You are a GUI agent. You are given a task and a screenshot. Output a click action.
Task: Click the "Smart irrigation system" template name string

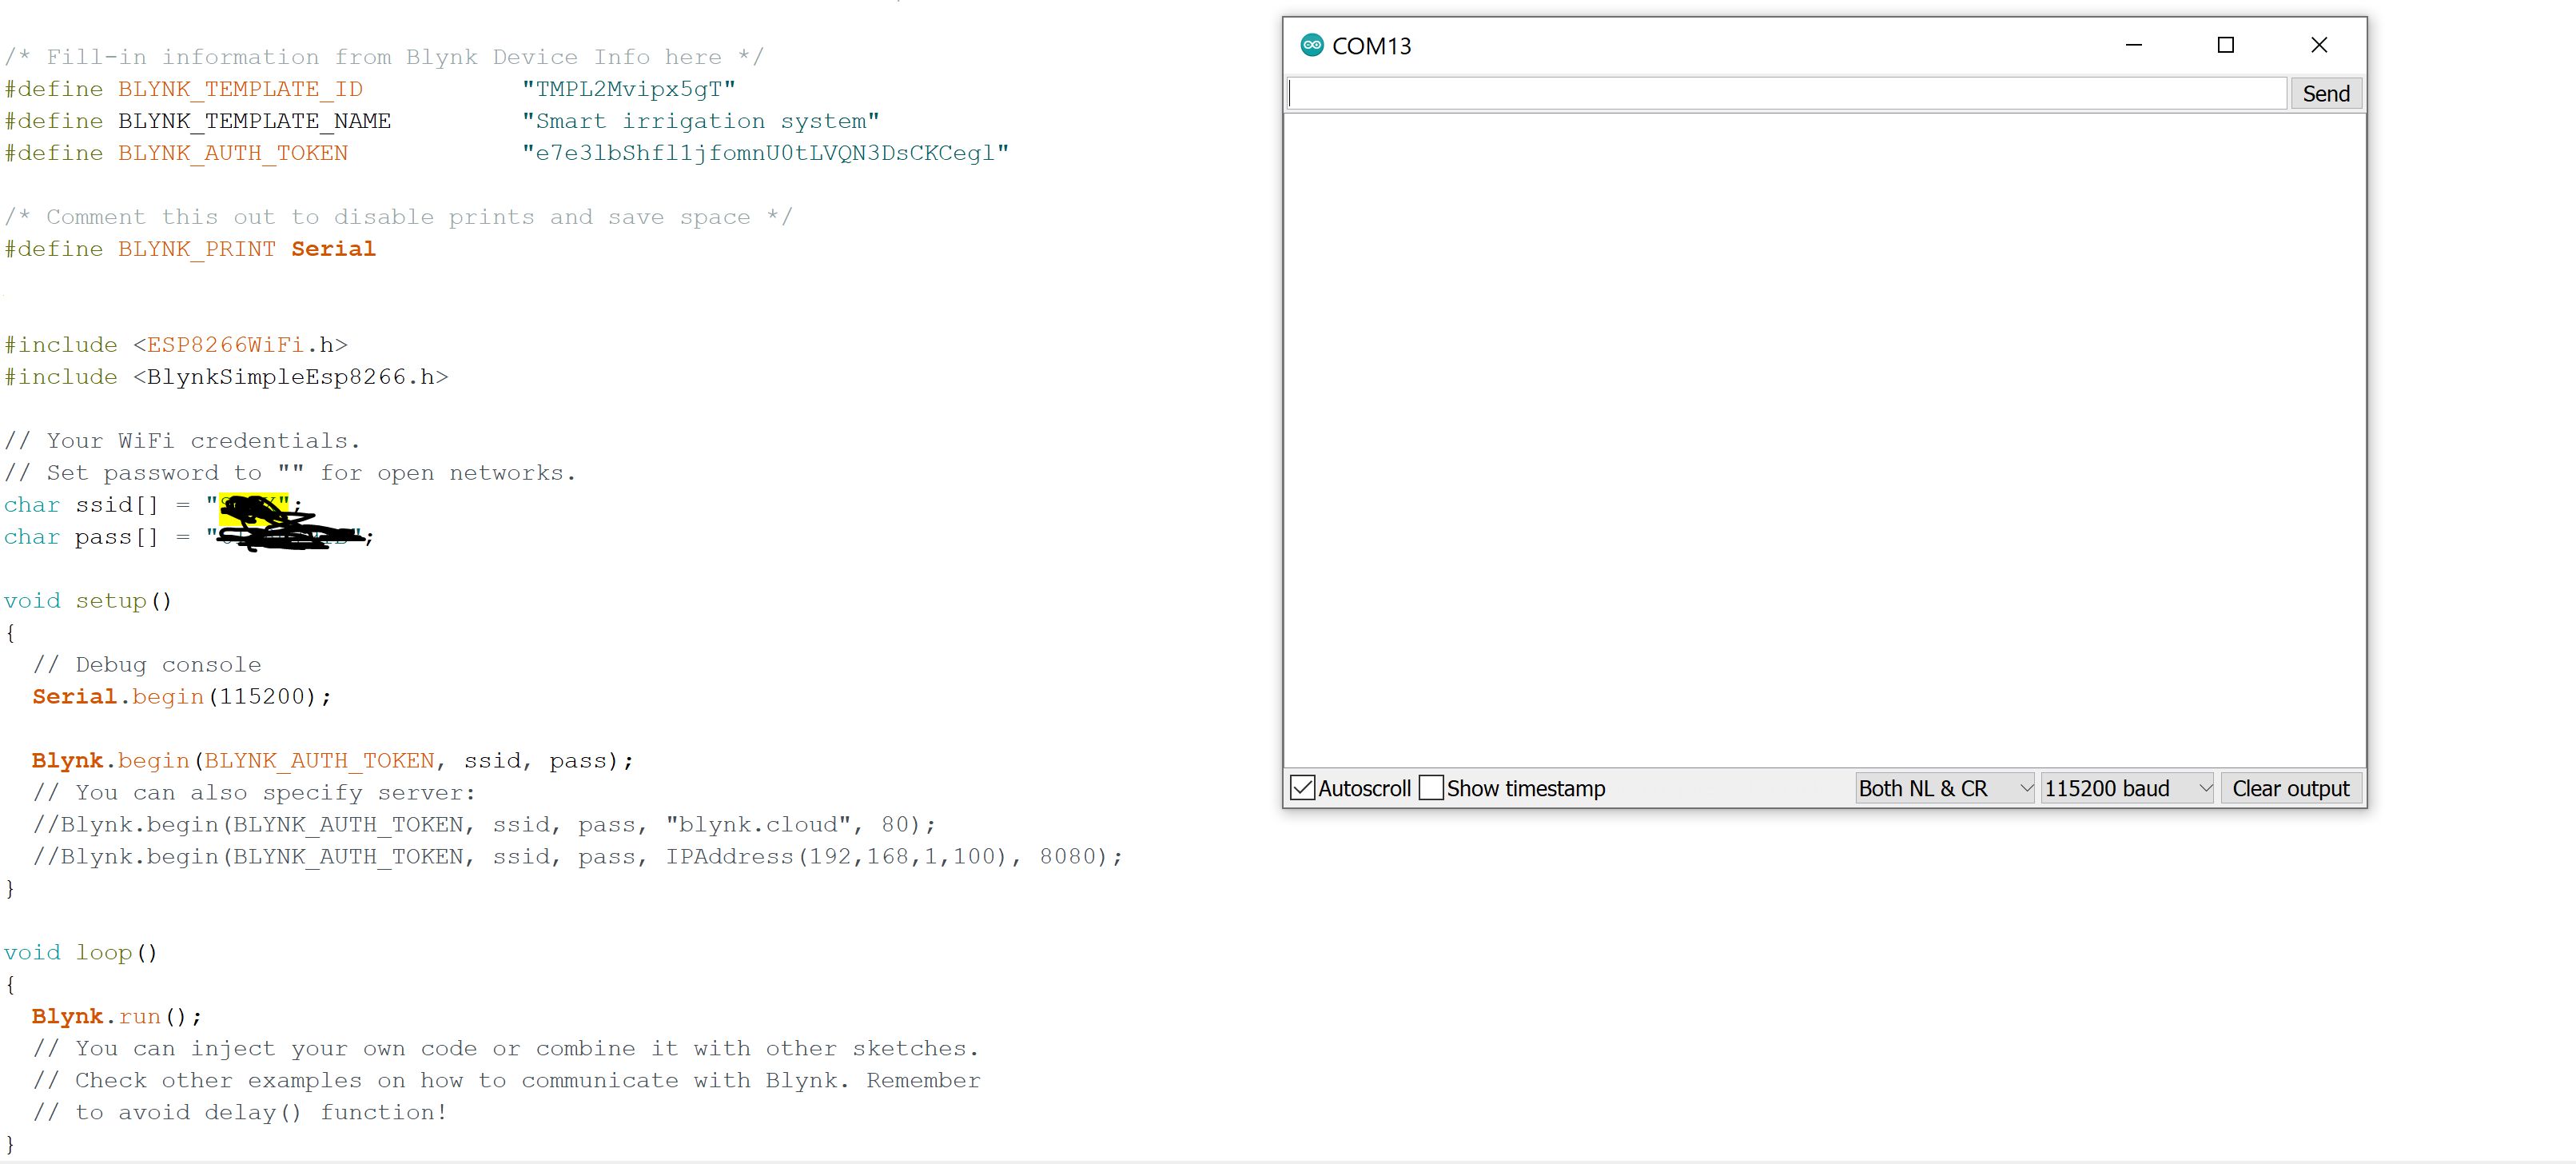click(x=700, y=121)
